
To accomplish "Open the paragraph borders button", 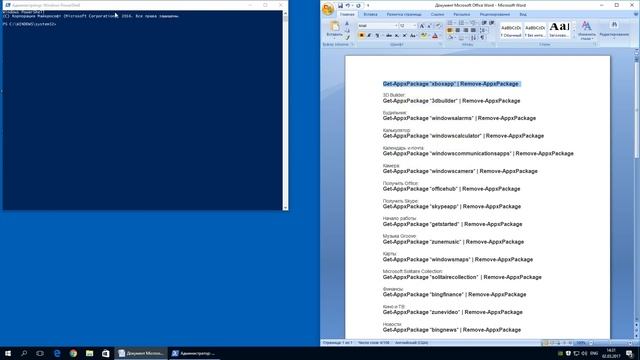I will coord(462,38).
